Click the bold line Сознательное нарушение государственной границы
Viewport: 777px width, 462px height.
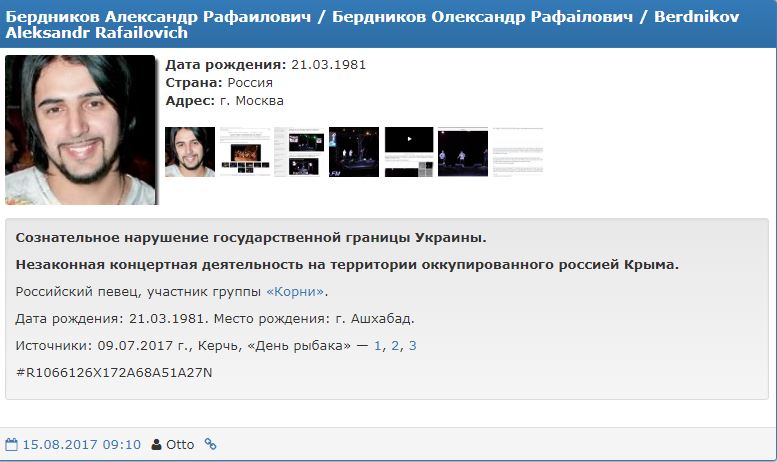[251, 238]
